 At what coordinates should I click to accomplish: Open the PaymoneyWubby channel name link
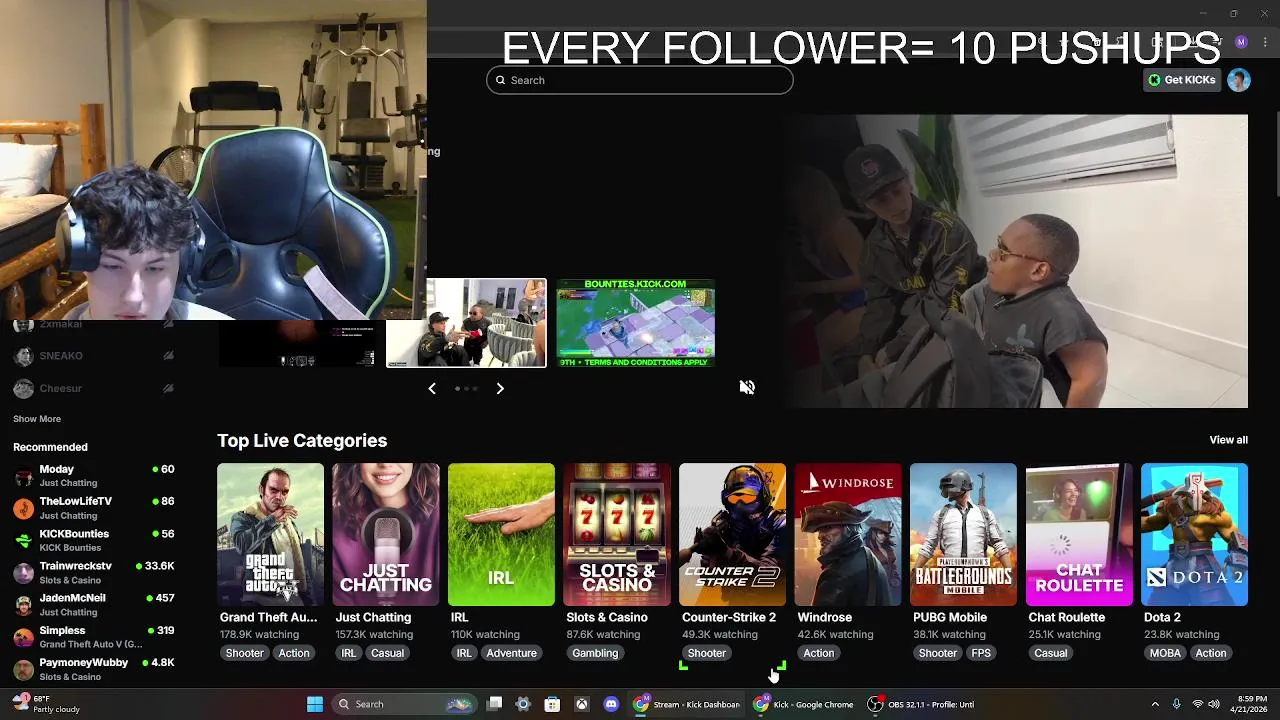point(84,663)
